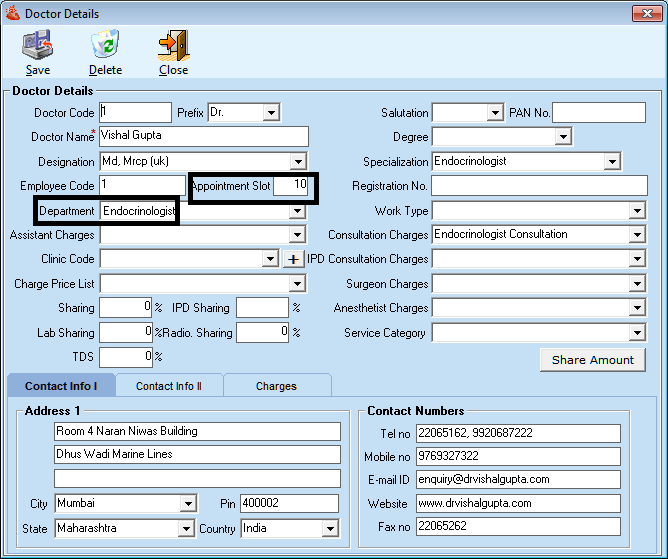Switch to the Contact Info II tab

point(168,386)
